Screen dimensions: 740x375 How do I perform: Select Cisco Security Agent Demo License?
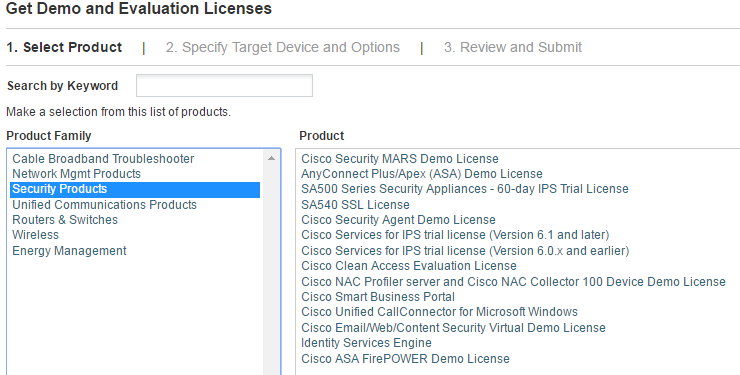398,220
